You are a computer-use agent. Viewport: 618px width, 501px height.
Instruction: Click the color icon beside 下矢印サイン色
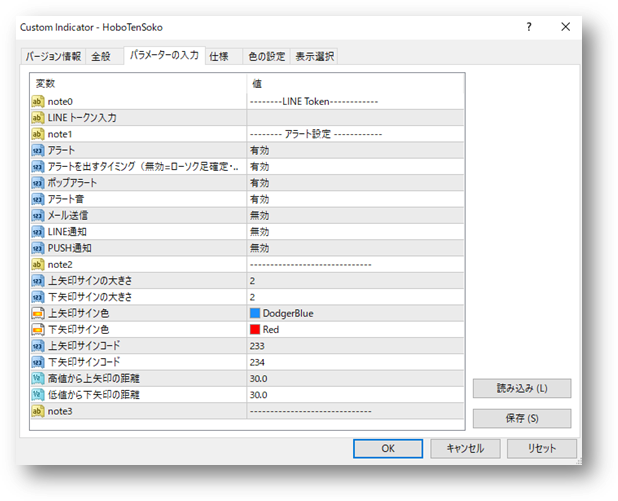(37, 330)
